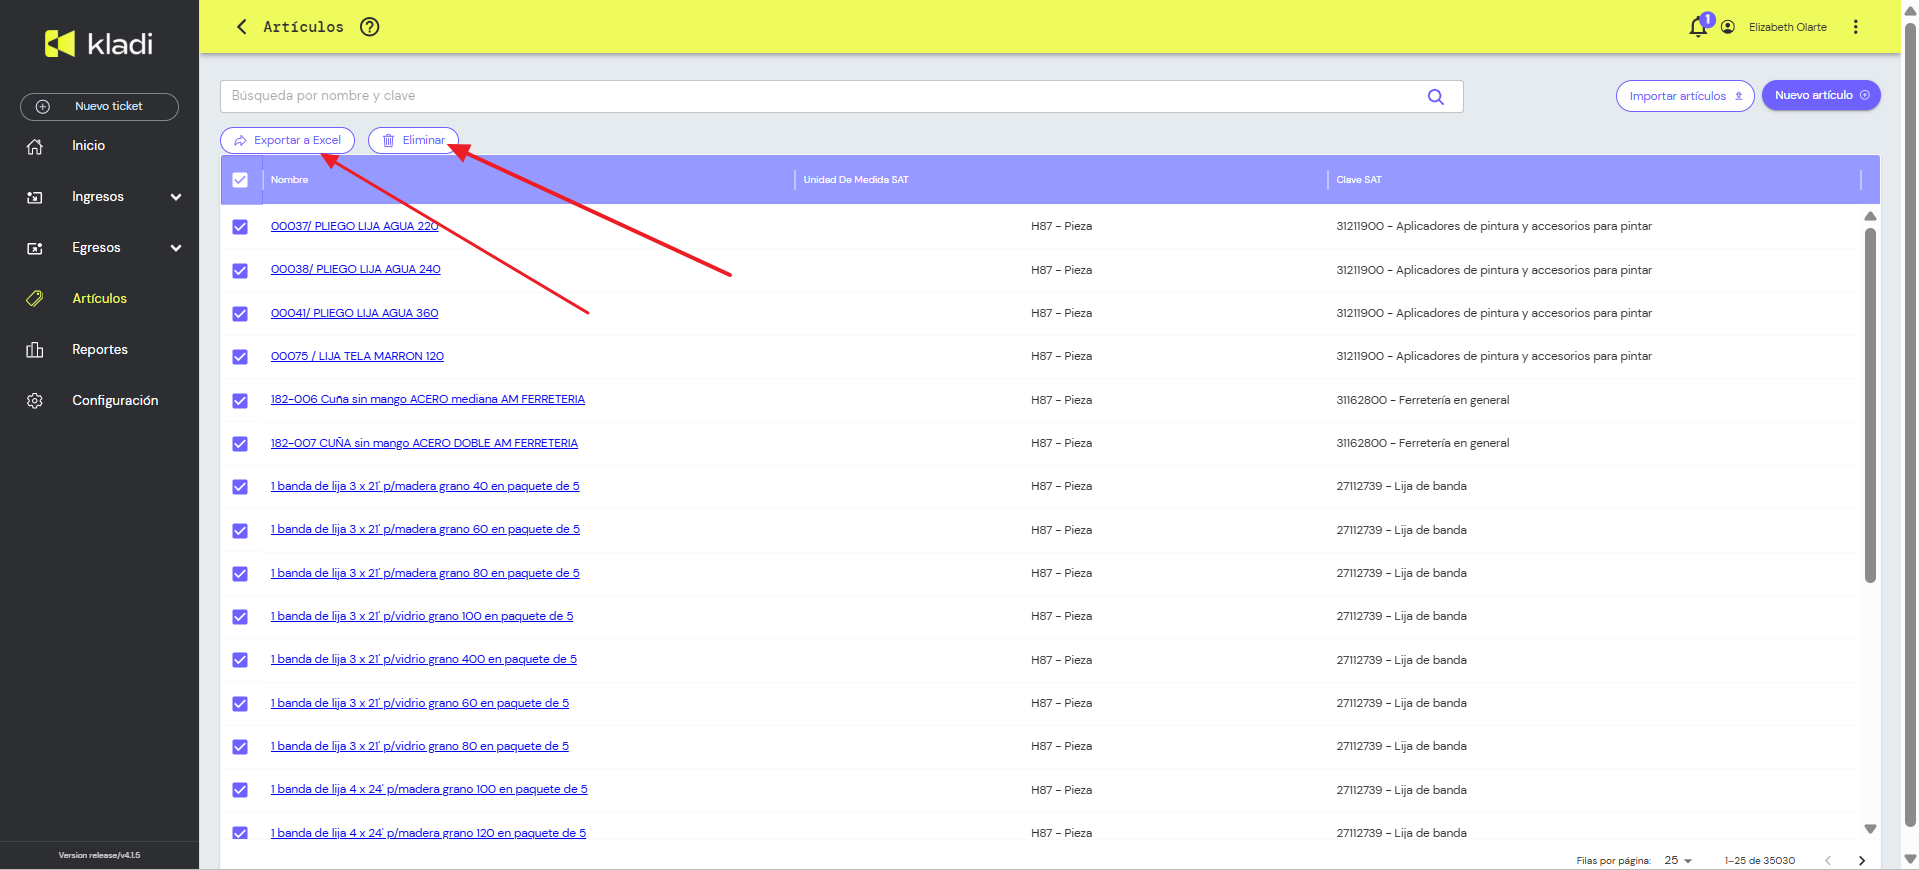Uncheck 00075 / LIJA TELA MARRON 120 row
This screenshot has width=1919, height=870.
[x=240, y=357]
